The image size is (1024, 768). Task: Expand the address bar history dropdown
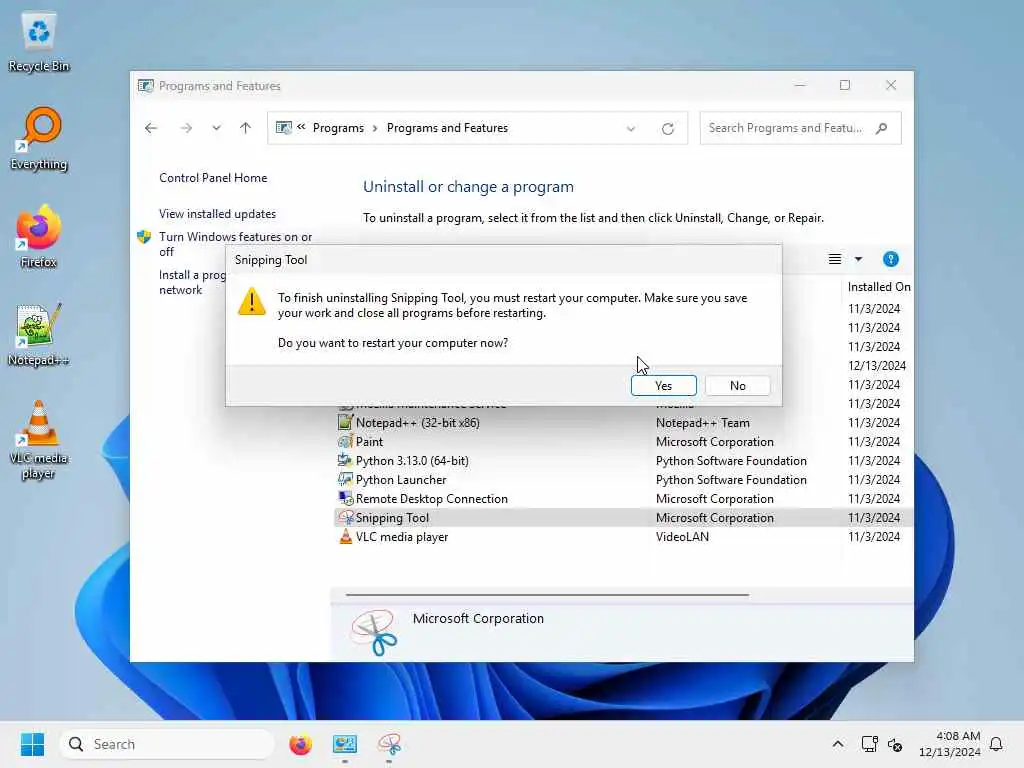[631, 129]
